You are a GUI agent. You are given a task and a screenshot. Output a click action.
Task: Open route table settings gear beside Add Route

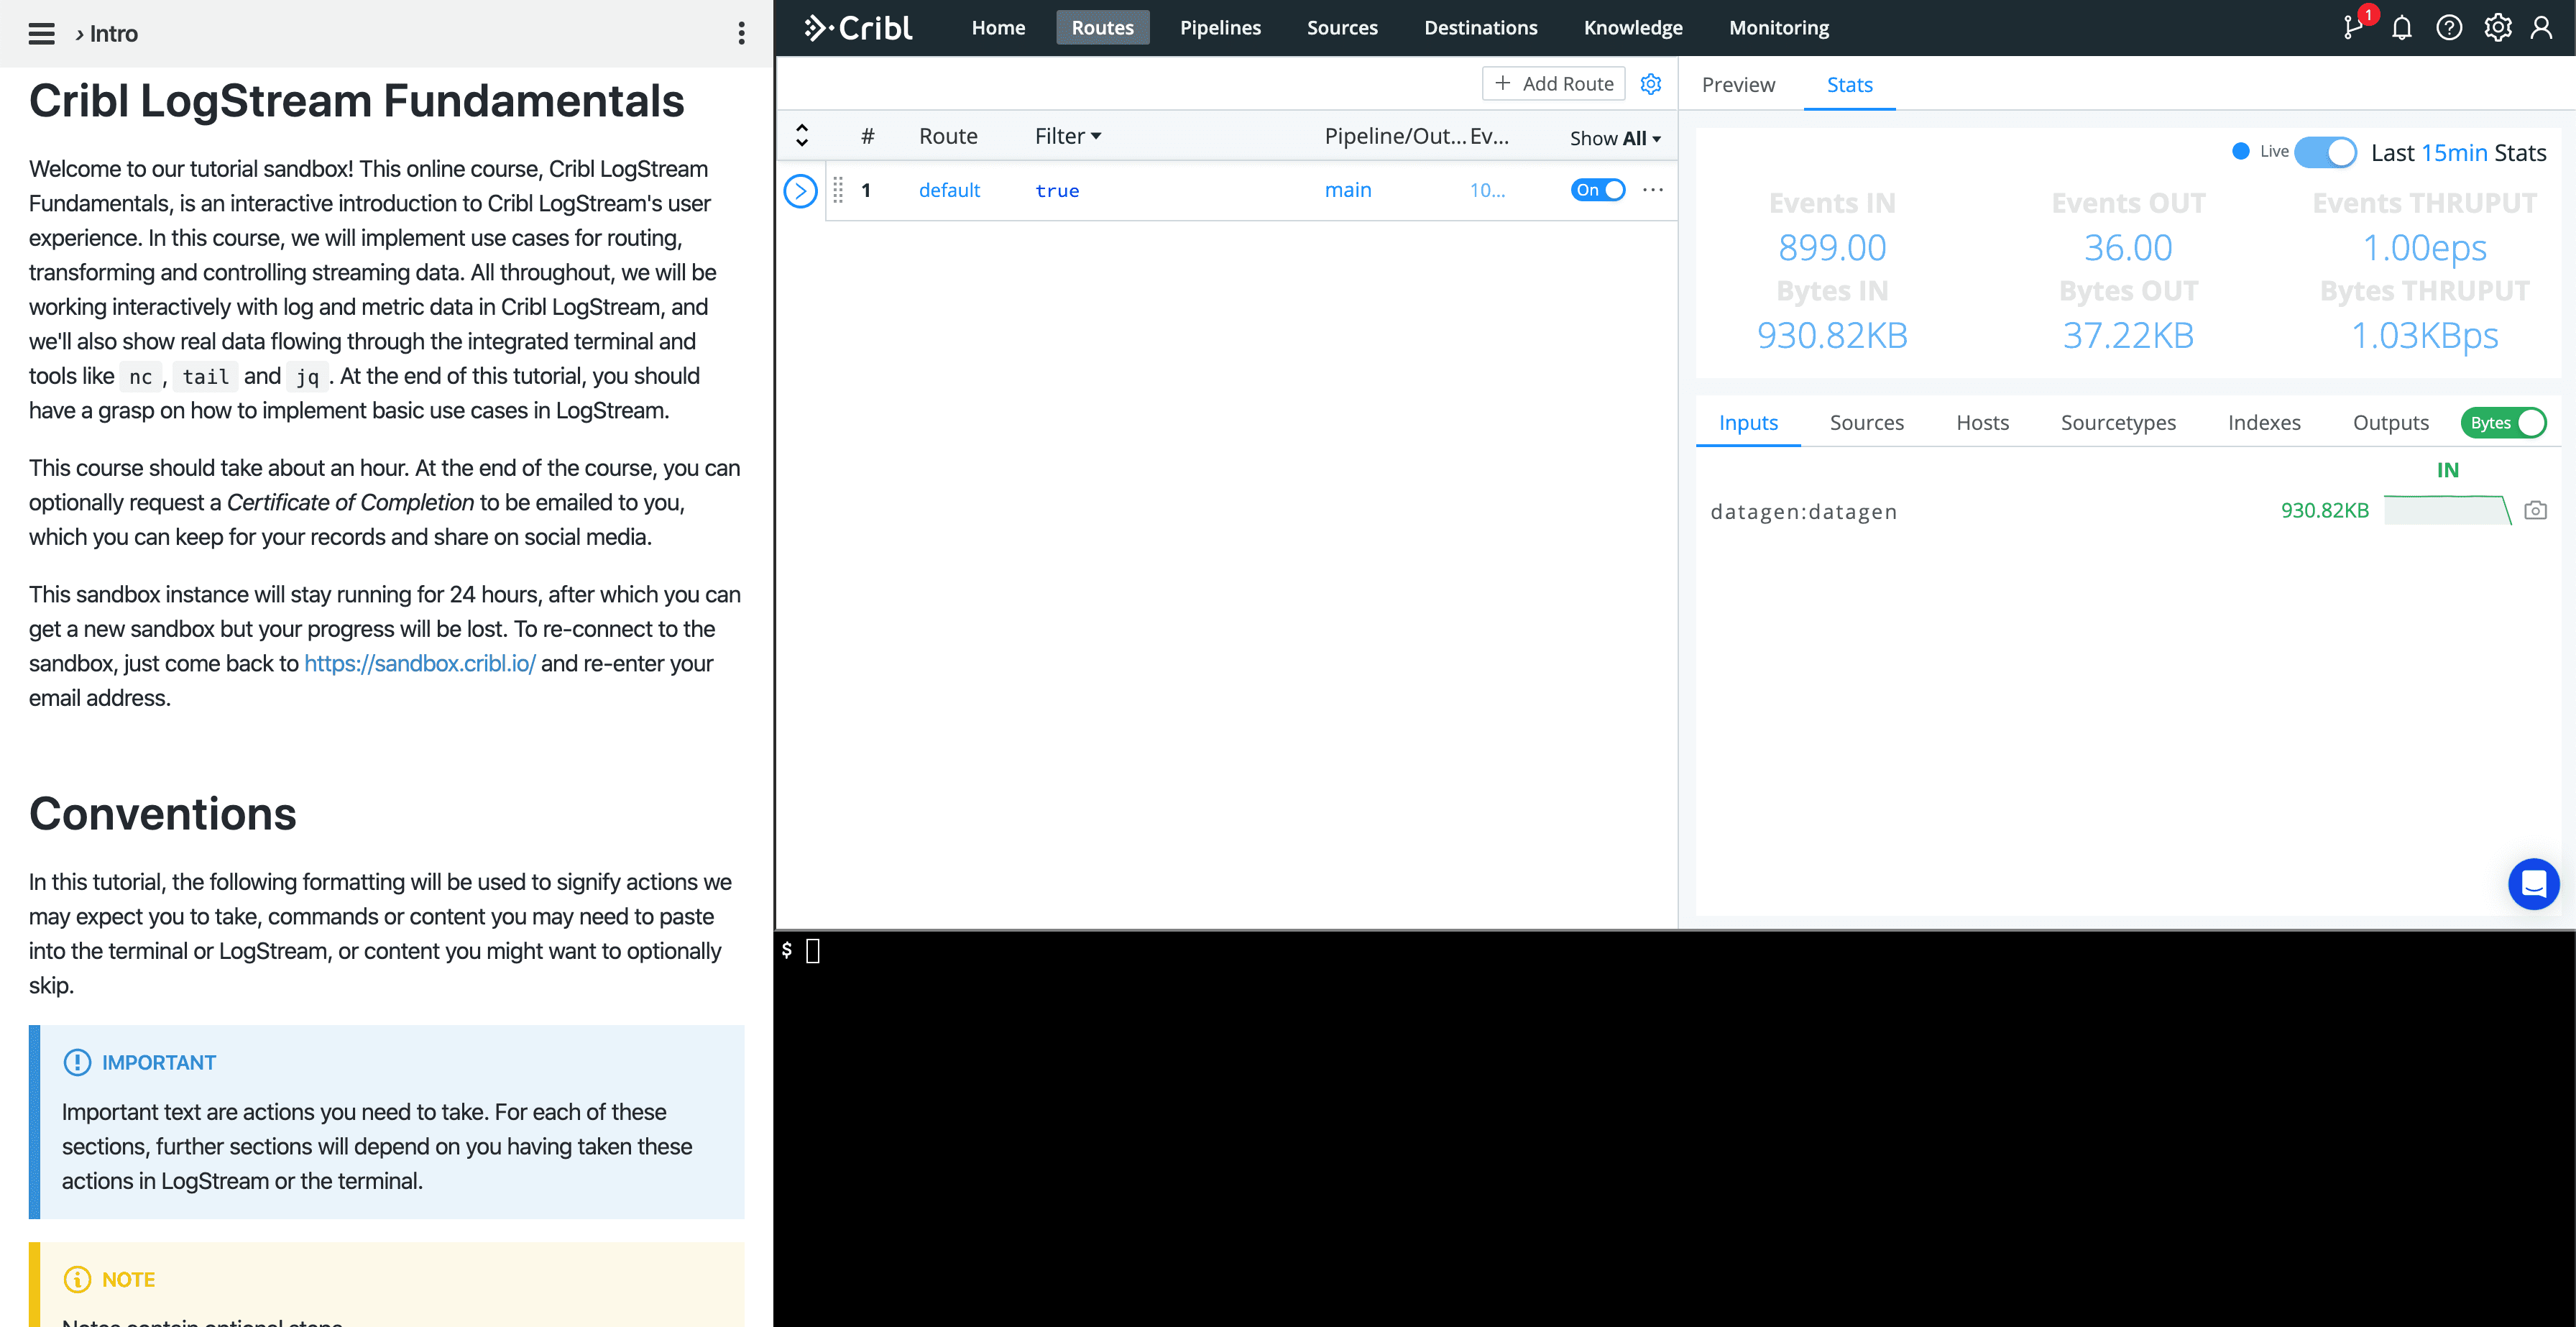click(x=1651, y=84)
